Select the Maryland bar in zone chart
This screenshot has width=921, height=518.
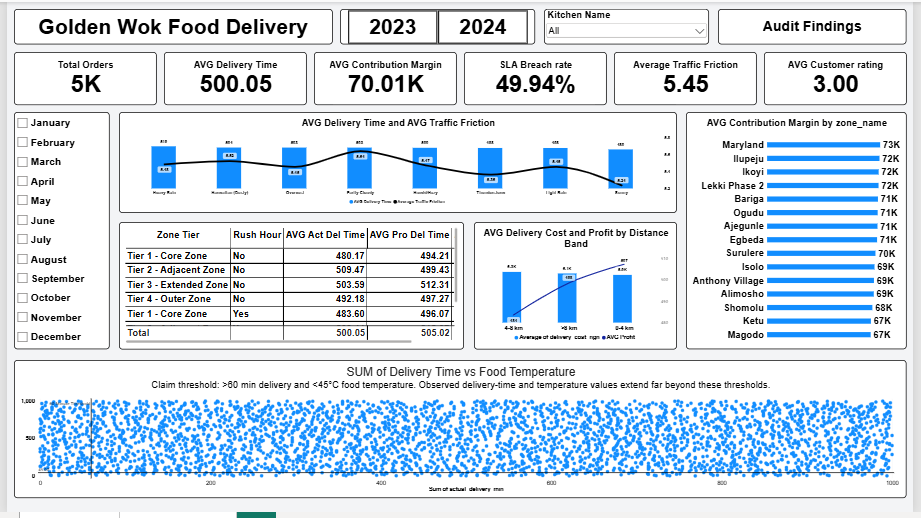click(x=823, y=144)
